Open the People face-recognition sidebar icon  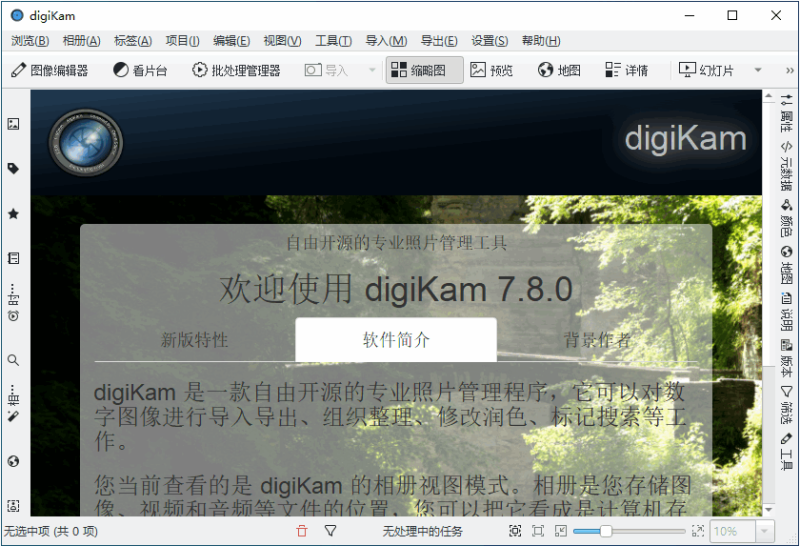coord(13,506)
